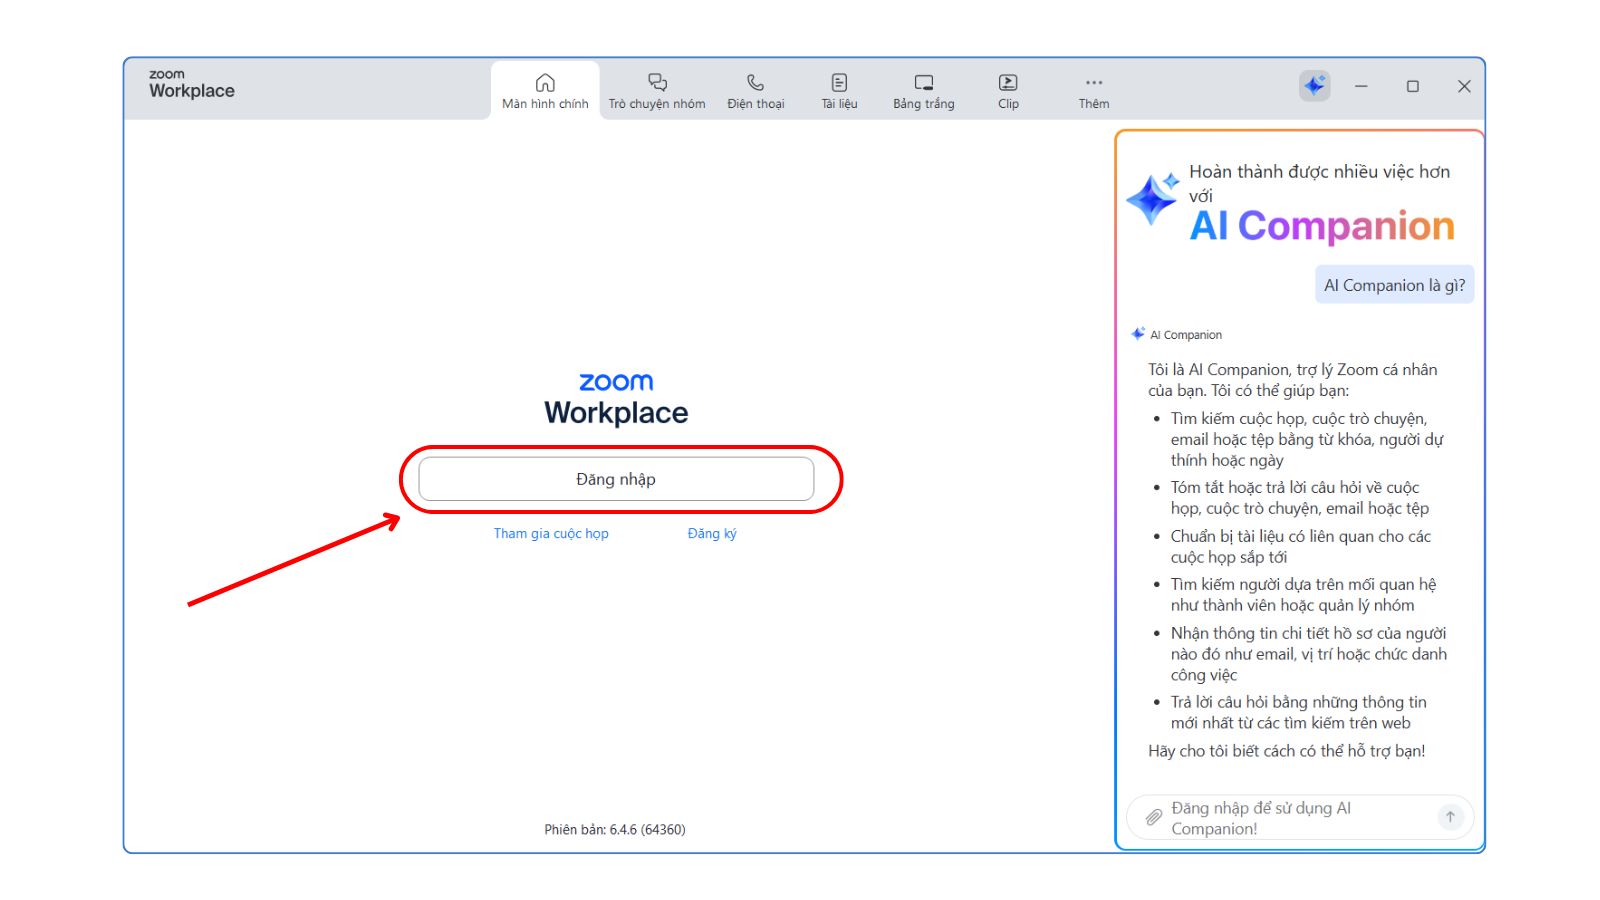Open the Trò chuyện nhóm chat tab
This screenshot has width=1600, height=900.
(657, 91)
